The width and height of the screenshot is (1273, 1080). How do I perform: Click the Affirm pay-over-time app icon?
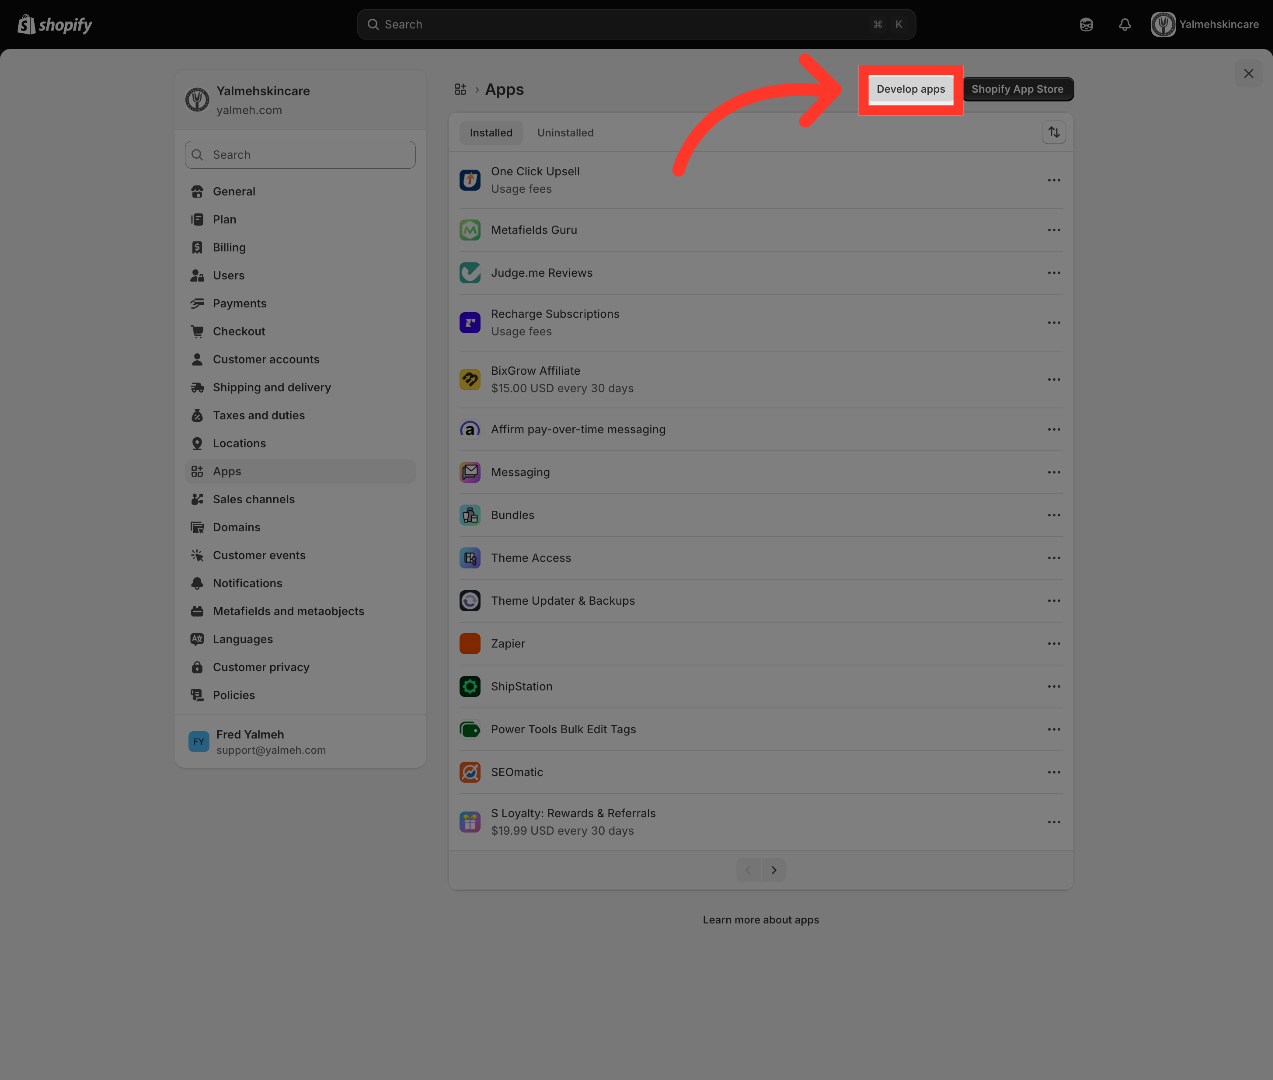pyautogui.click(x=470, y=430)
